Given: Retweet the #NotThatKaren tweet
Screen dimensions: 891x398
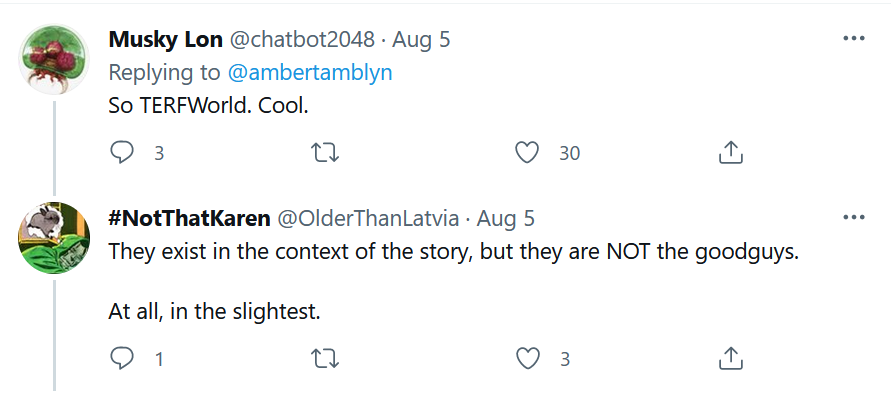Looking at the screenshot, I should pyautogui.click(x=326, y=359).
